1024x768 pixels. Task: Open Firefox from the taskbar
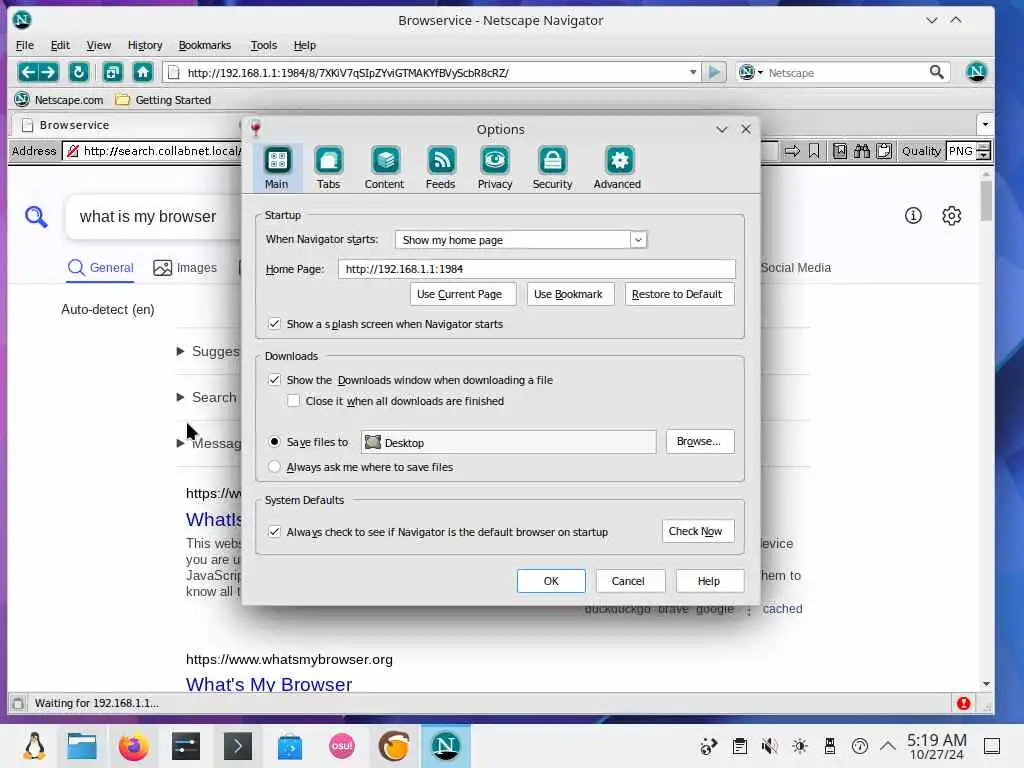pyautogui.click(x=133, y=746)
